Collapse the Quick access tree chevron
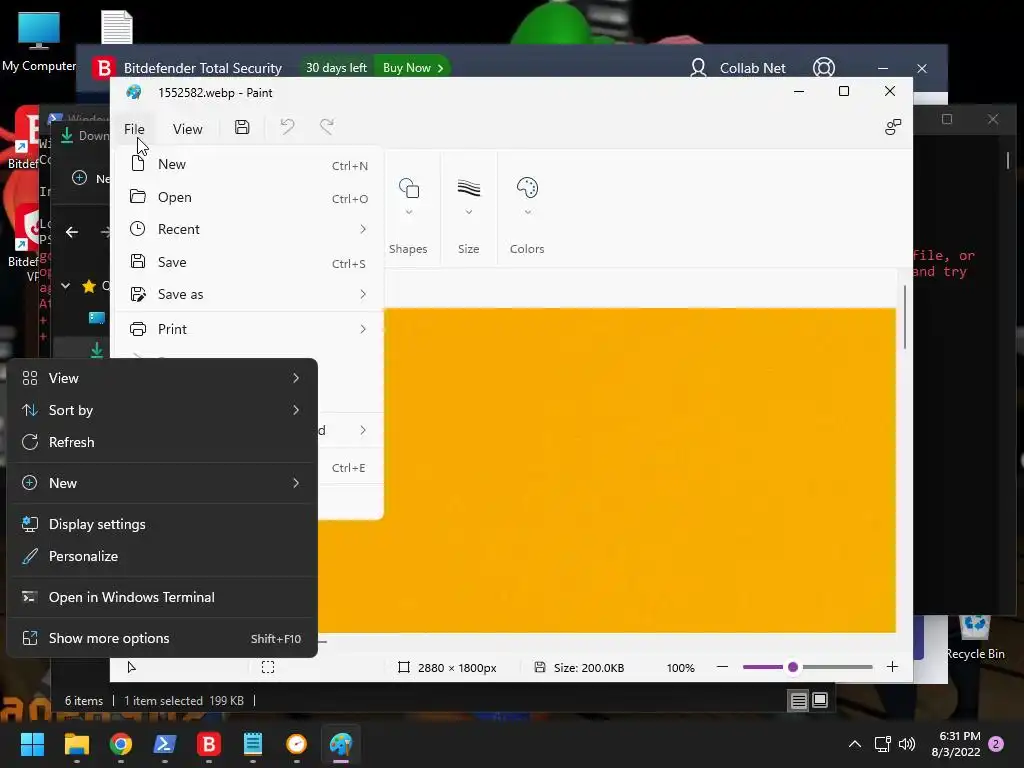Viewport: 1024px width, 768px height. pos(65,285)
